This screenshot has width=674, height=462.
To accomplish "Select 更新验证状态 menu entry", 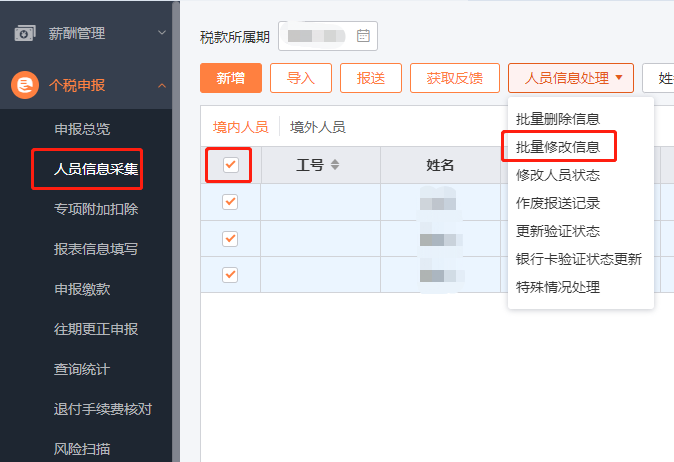I will (x=558, y=231).
